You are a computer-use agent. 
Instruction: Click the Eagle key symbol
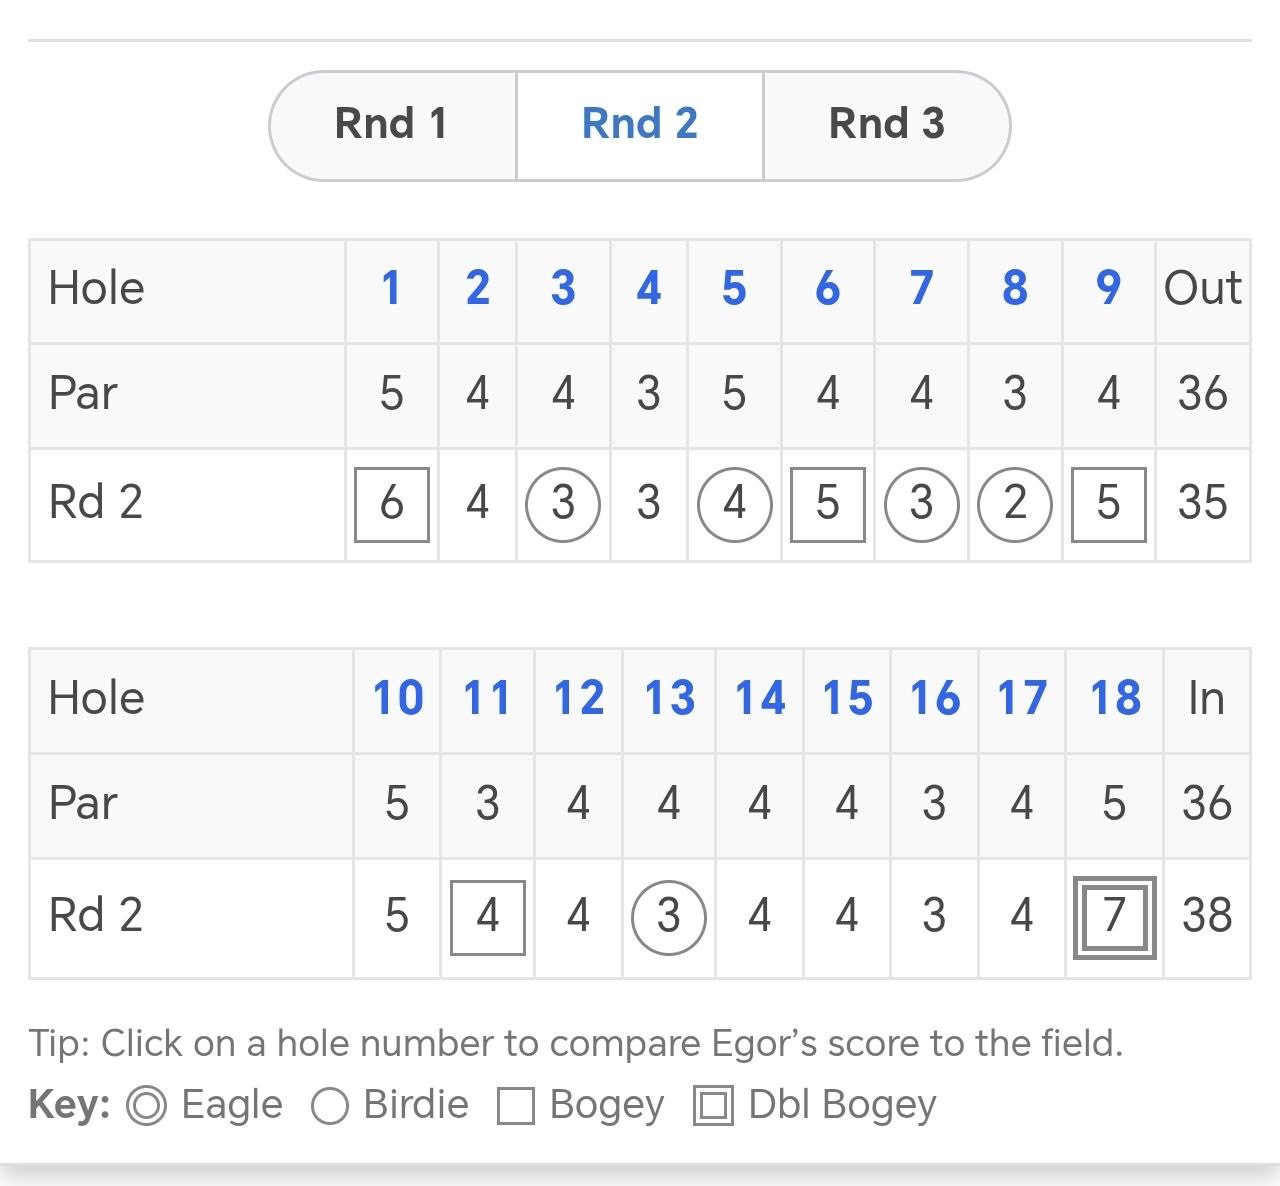click(x=147, y=1106)
